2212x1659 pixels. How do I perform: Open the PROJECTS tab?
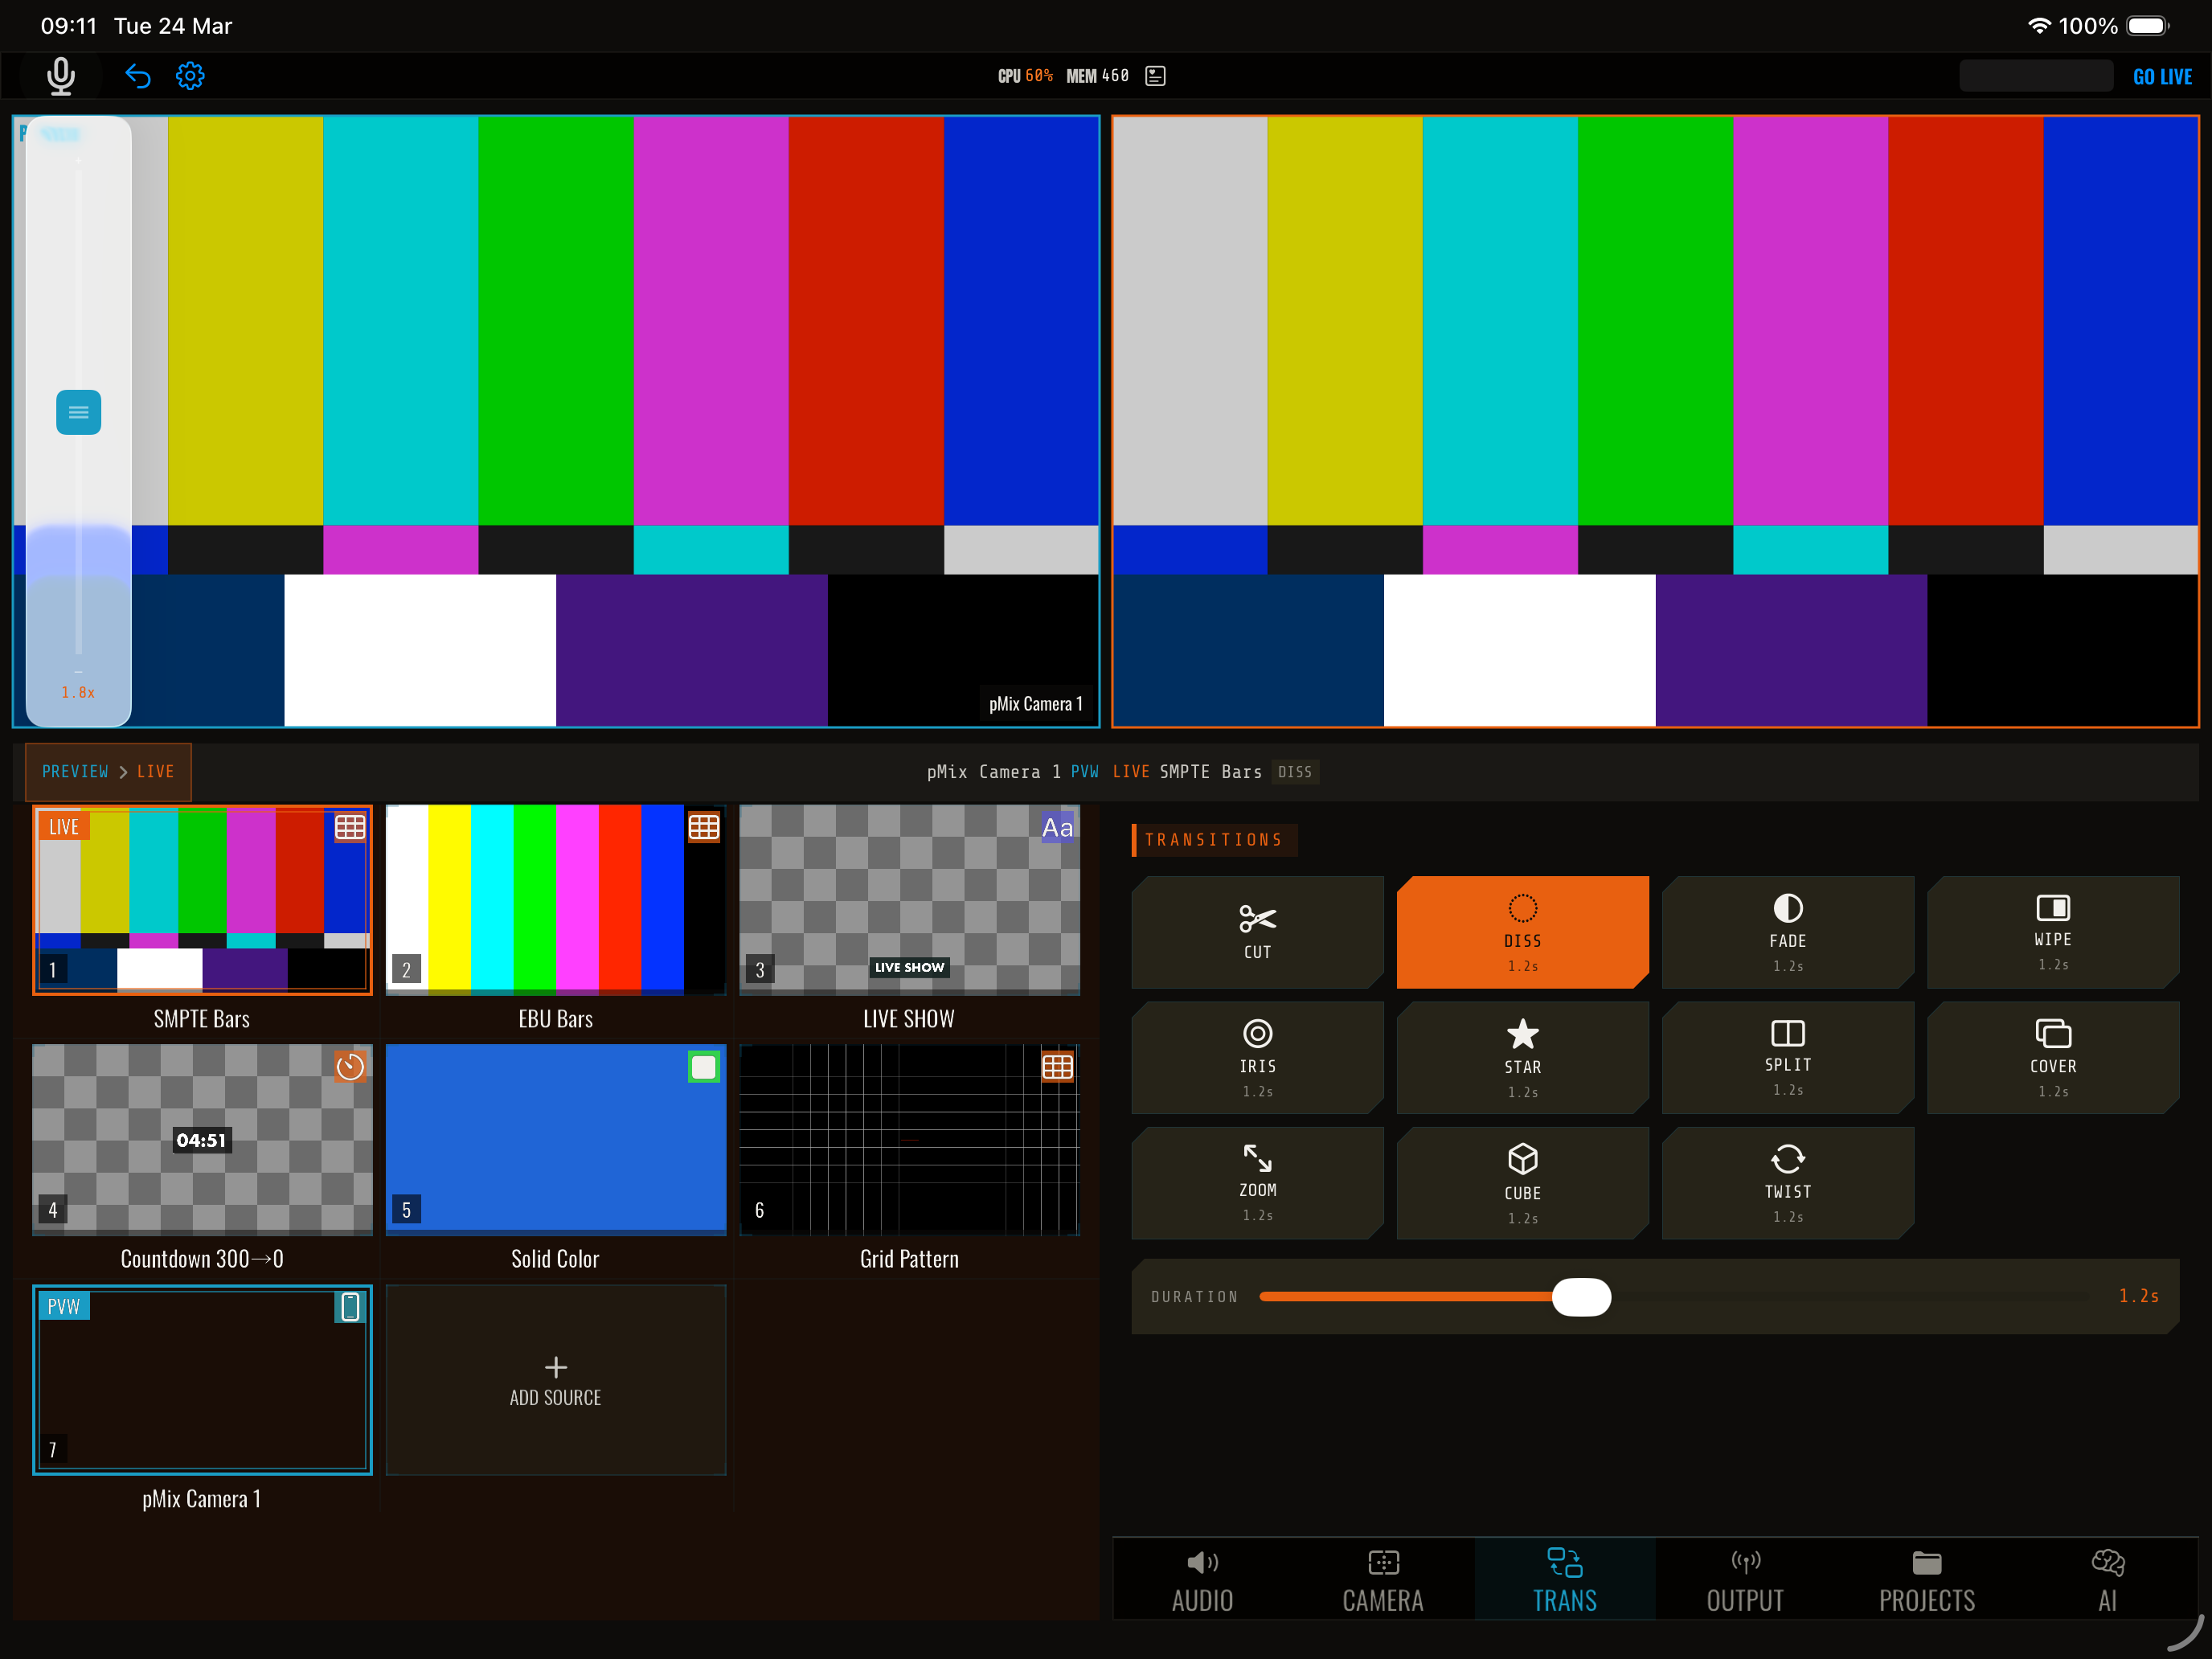(x=1926, y=1580)
